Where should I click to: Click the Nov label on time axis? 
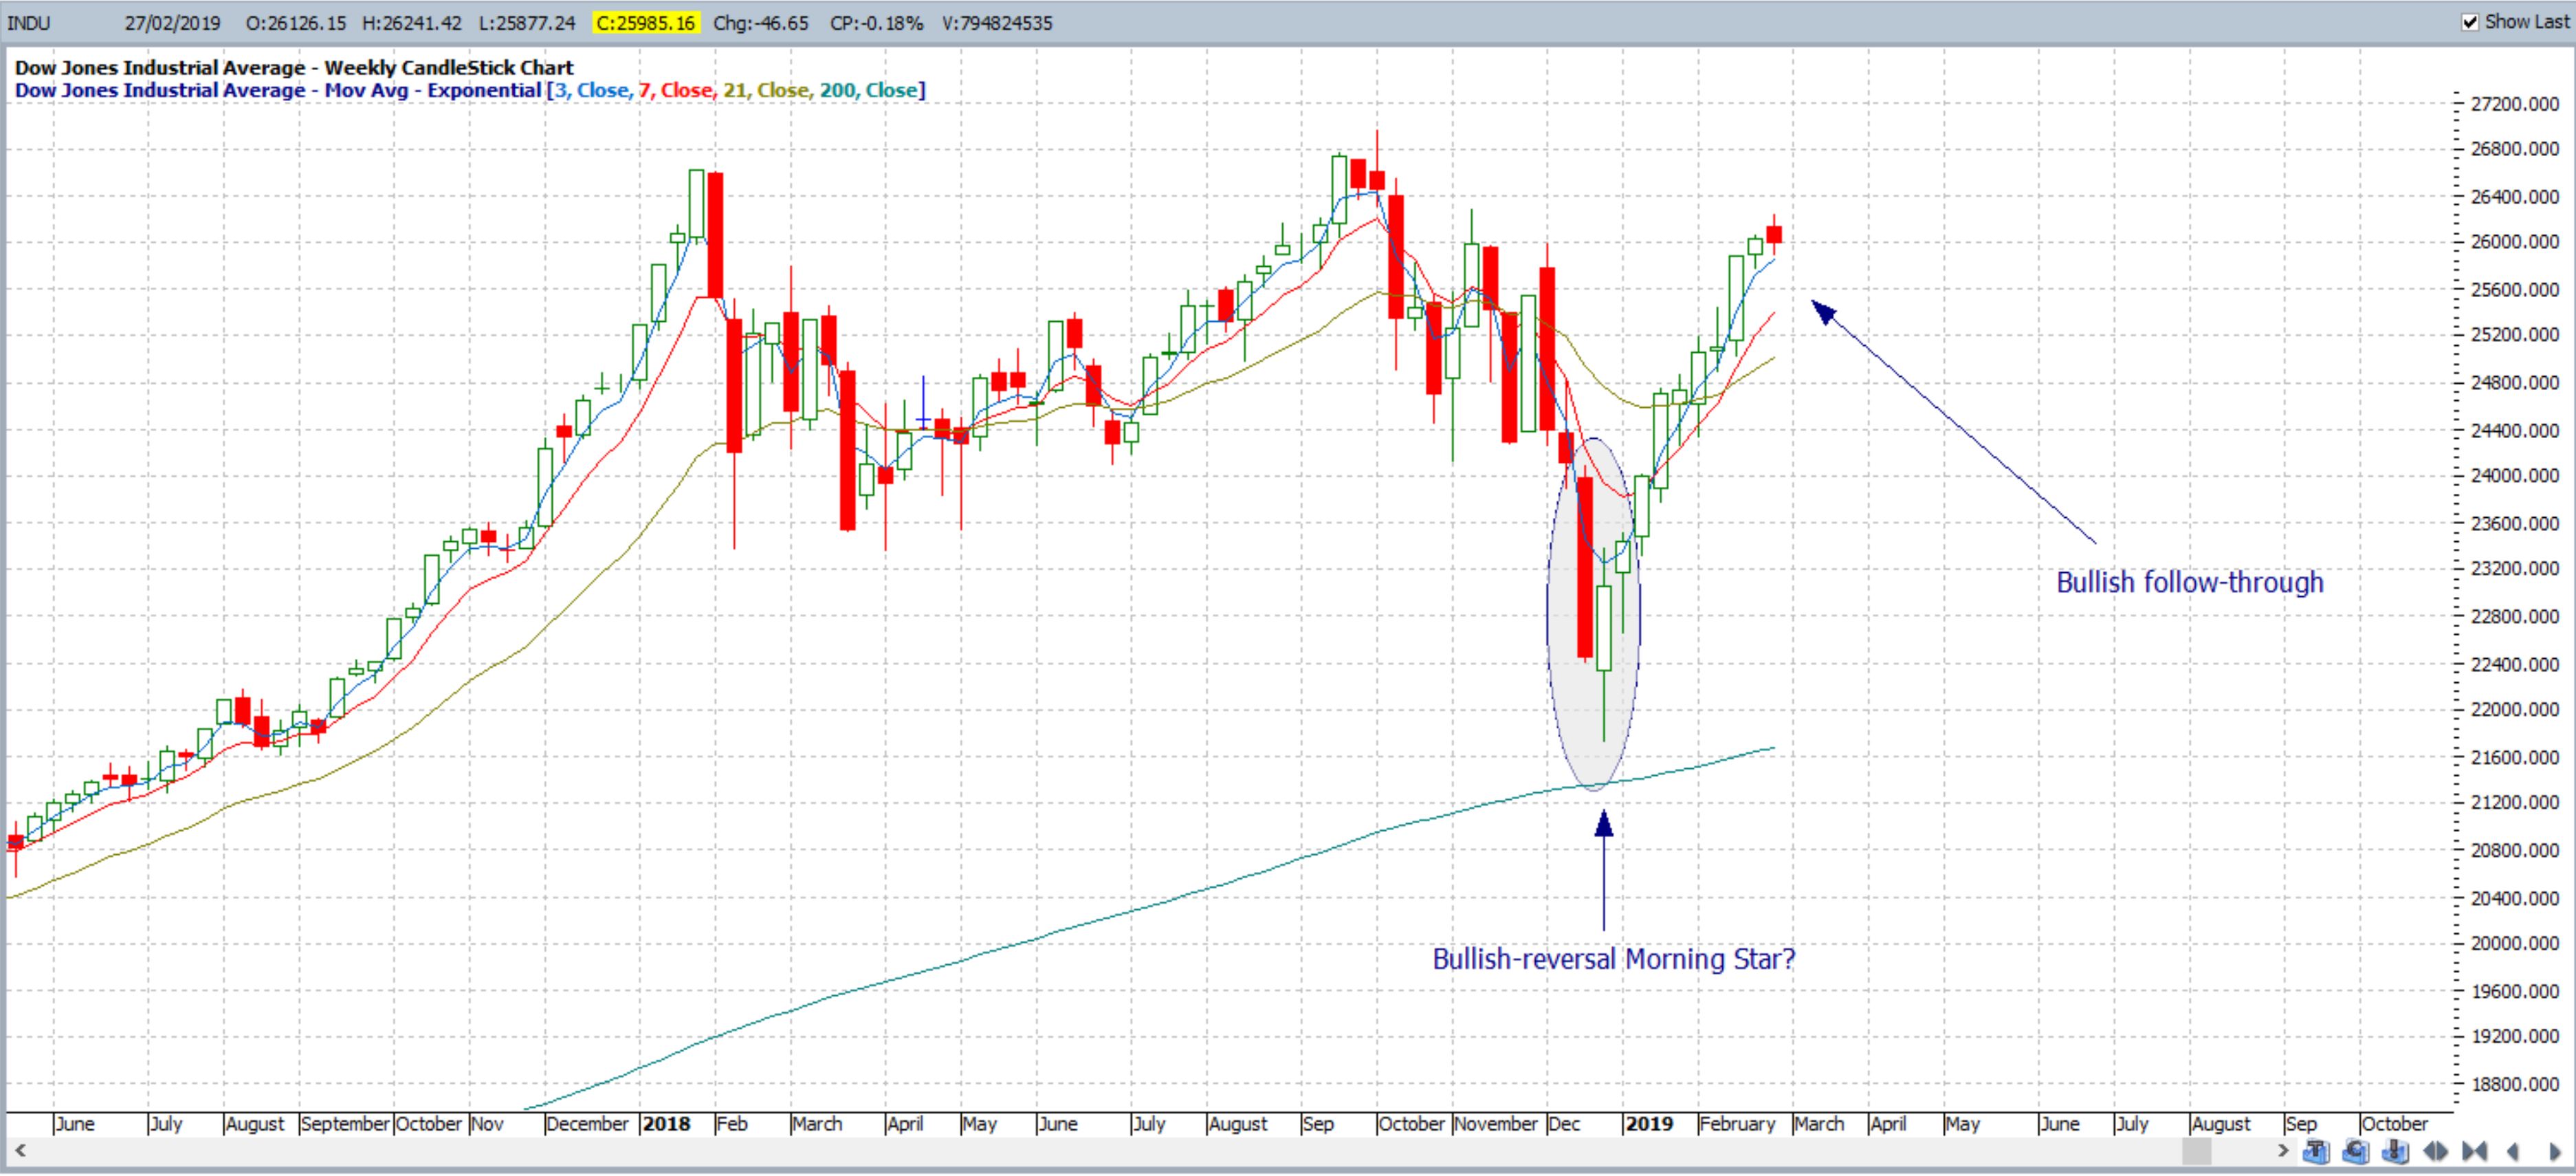488,1124
